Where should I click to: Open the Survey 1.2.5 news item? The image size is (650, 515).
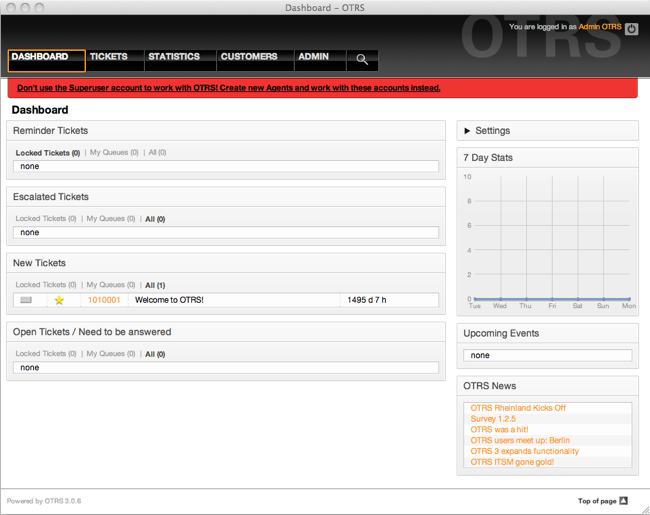click(x=493, y=419)
